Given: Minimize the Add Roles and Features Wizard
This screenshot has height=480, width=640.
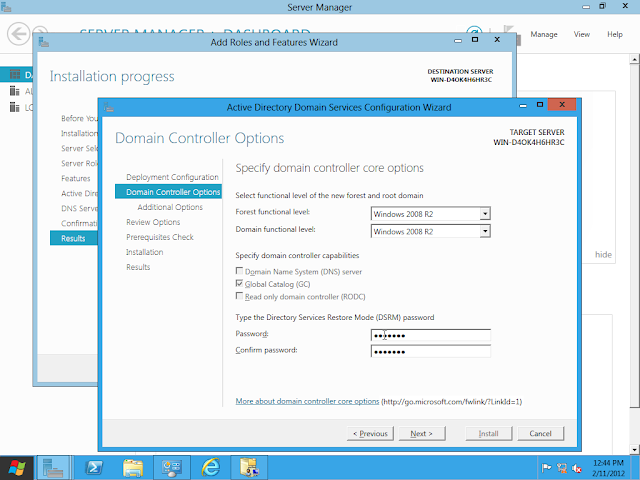Looking at the screenshot, I should pos(458,40).
